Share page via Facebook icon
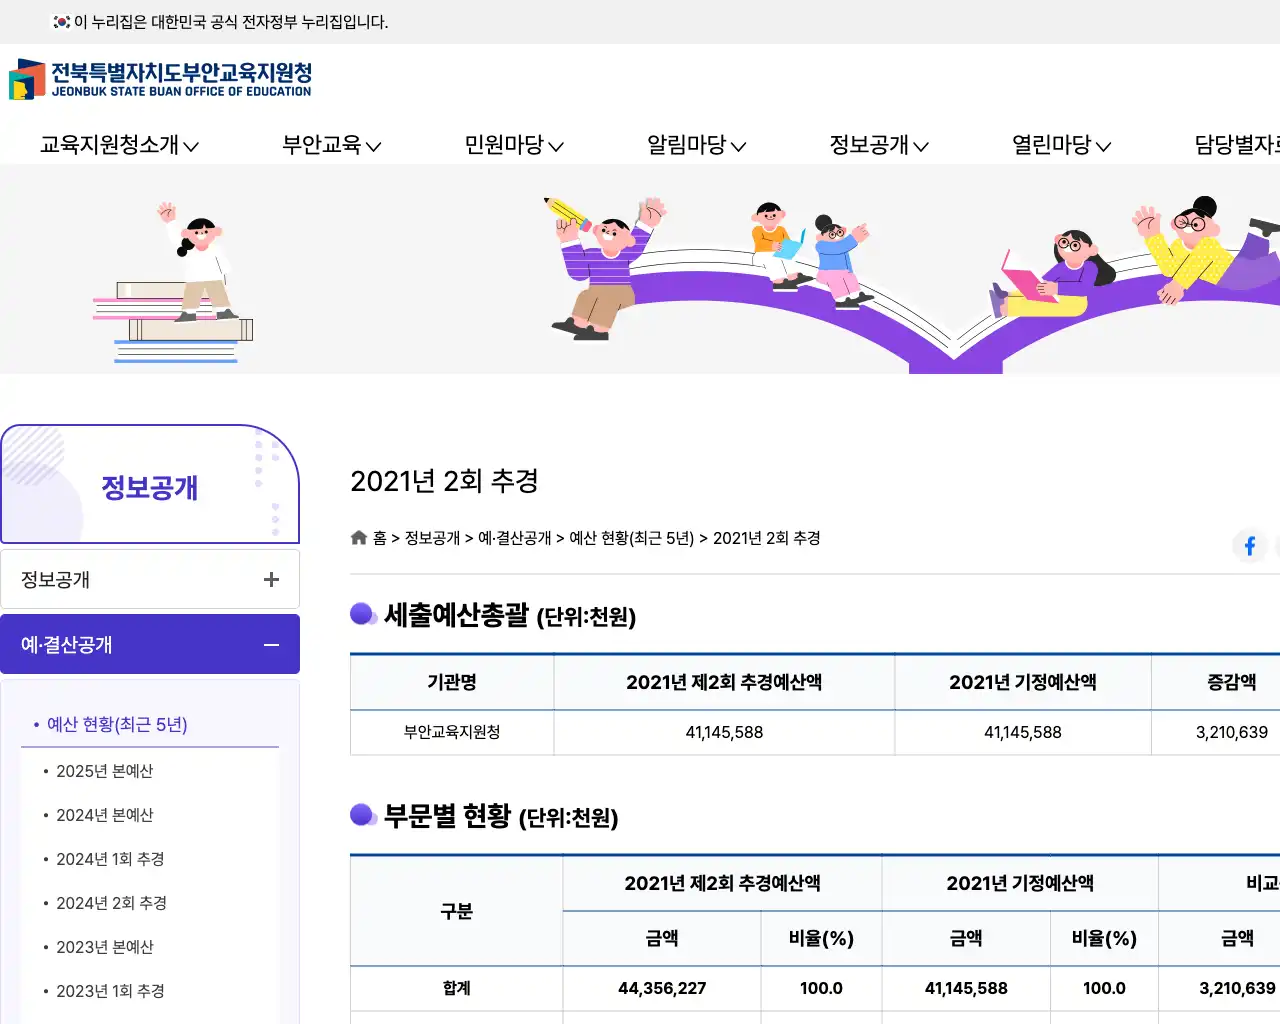 click(x=1249, y=545)
